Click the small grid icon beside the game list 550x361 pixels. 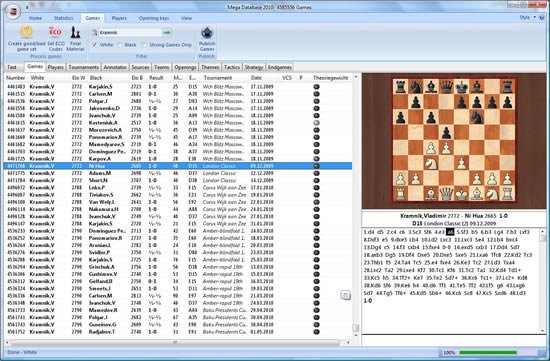tap(345, 295)
